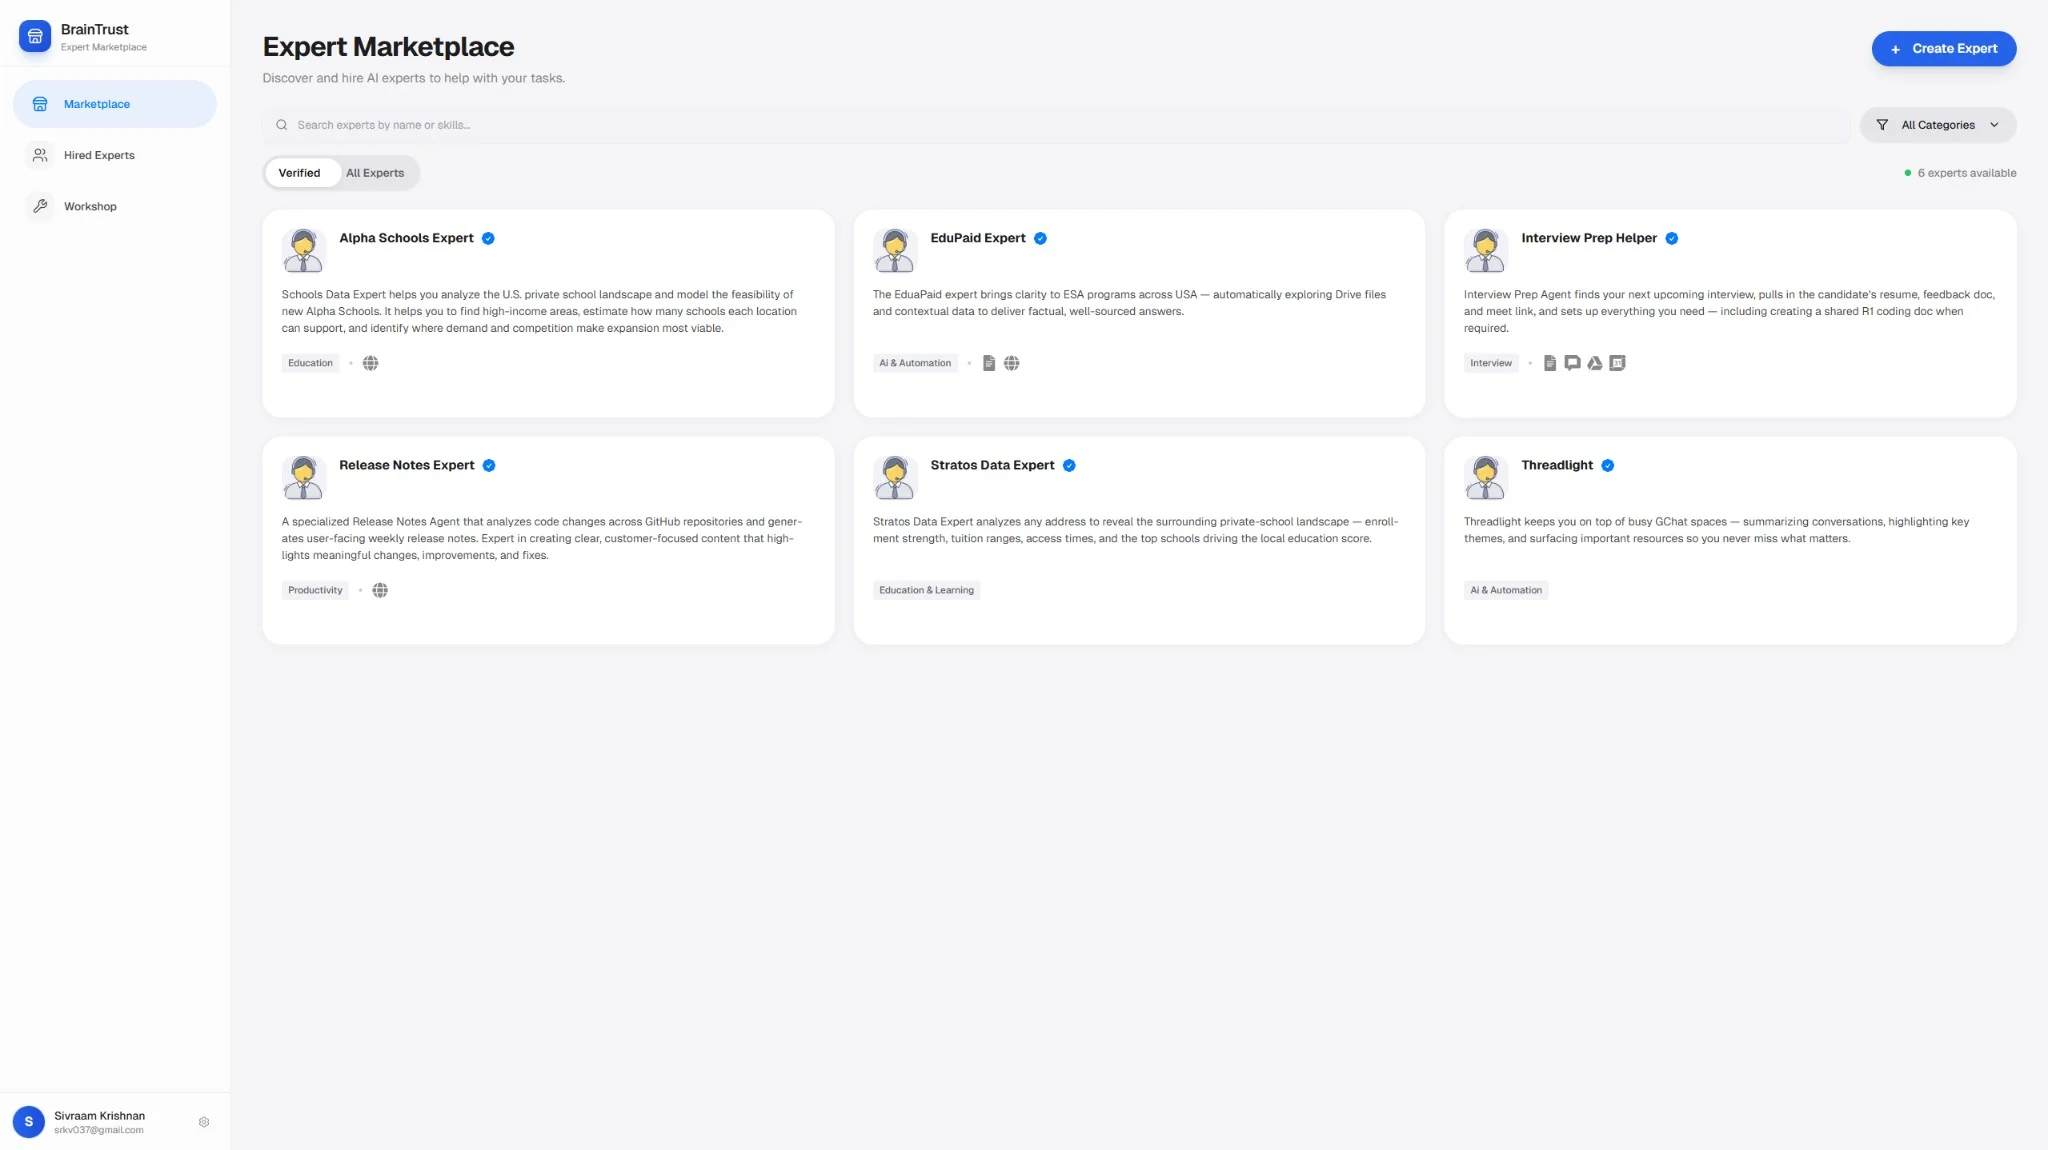Click the Expert Marketplace page heading

pyautogui.click(x=388, y=47)
